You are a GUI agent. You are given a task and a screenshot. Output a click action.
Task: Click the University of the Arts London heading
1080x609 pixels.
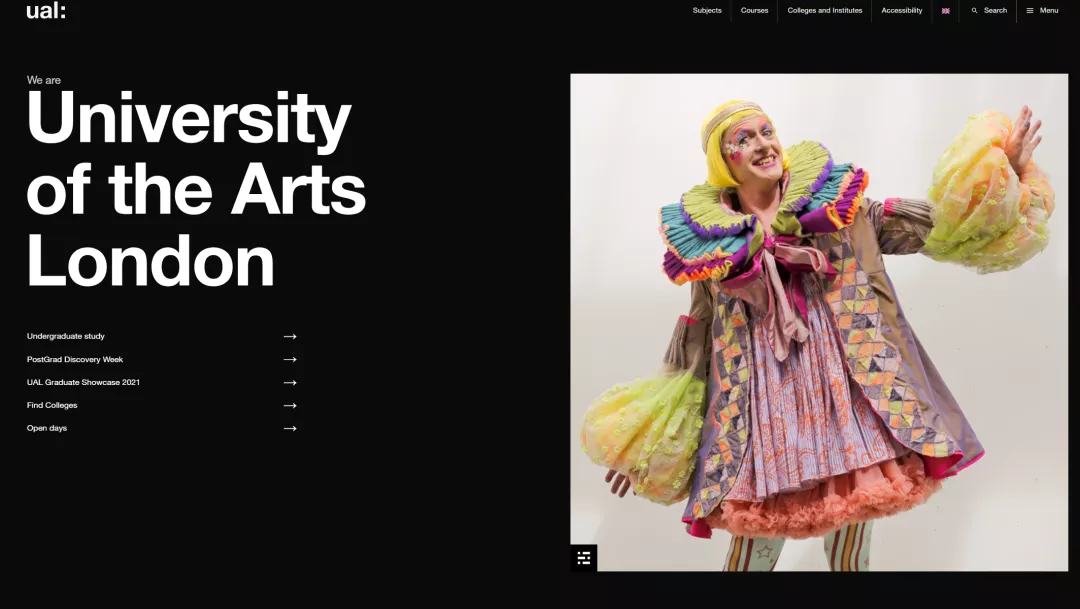coord(196,188)
